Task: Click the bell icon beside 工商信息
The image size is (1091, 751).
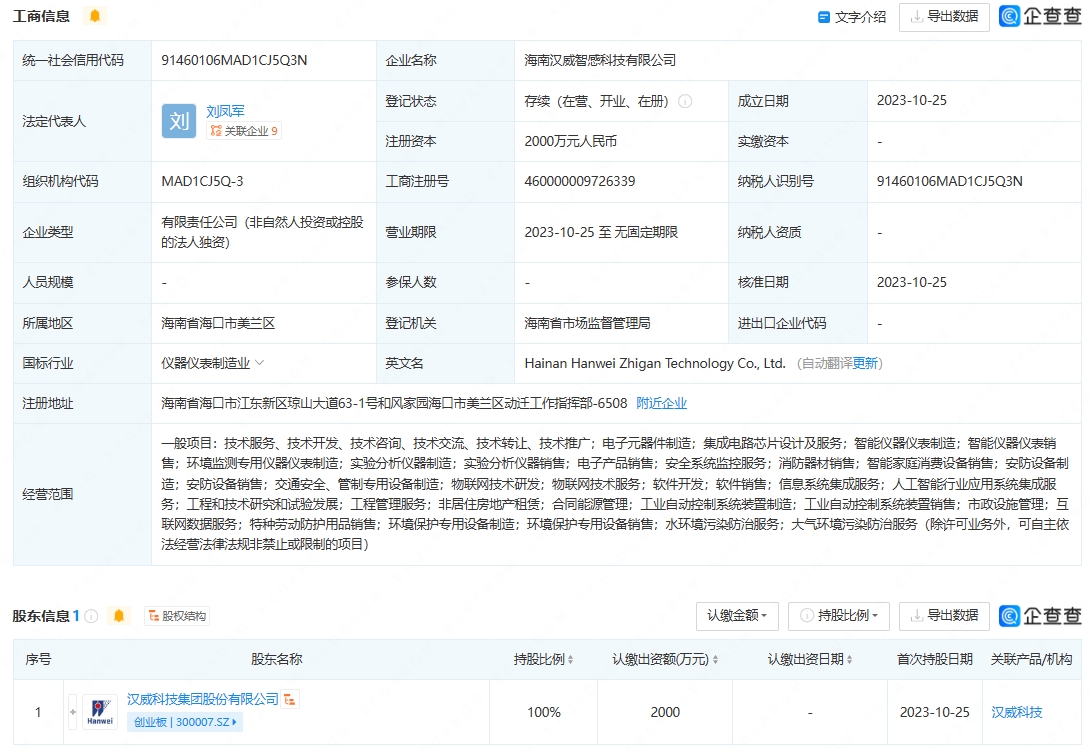Action: click(95, 15)
